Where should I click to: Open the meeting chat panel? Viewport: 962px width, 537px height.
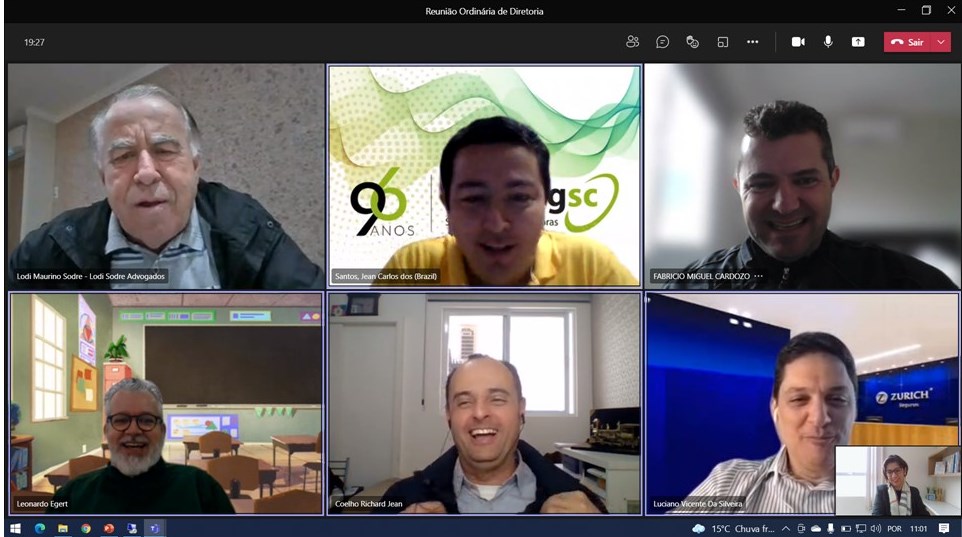pos(662,42)
